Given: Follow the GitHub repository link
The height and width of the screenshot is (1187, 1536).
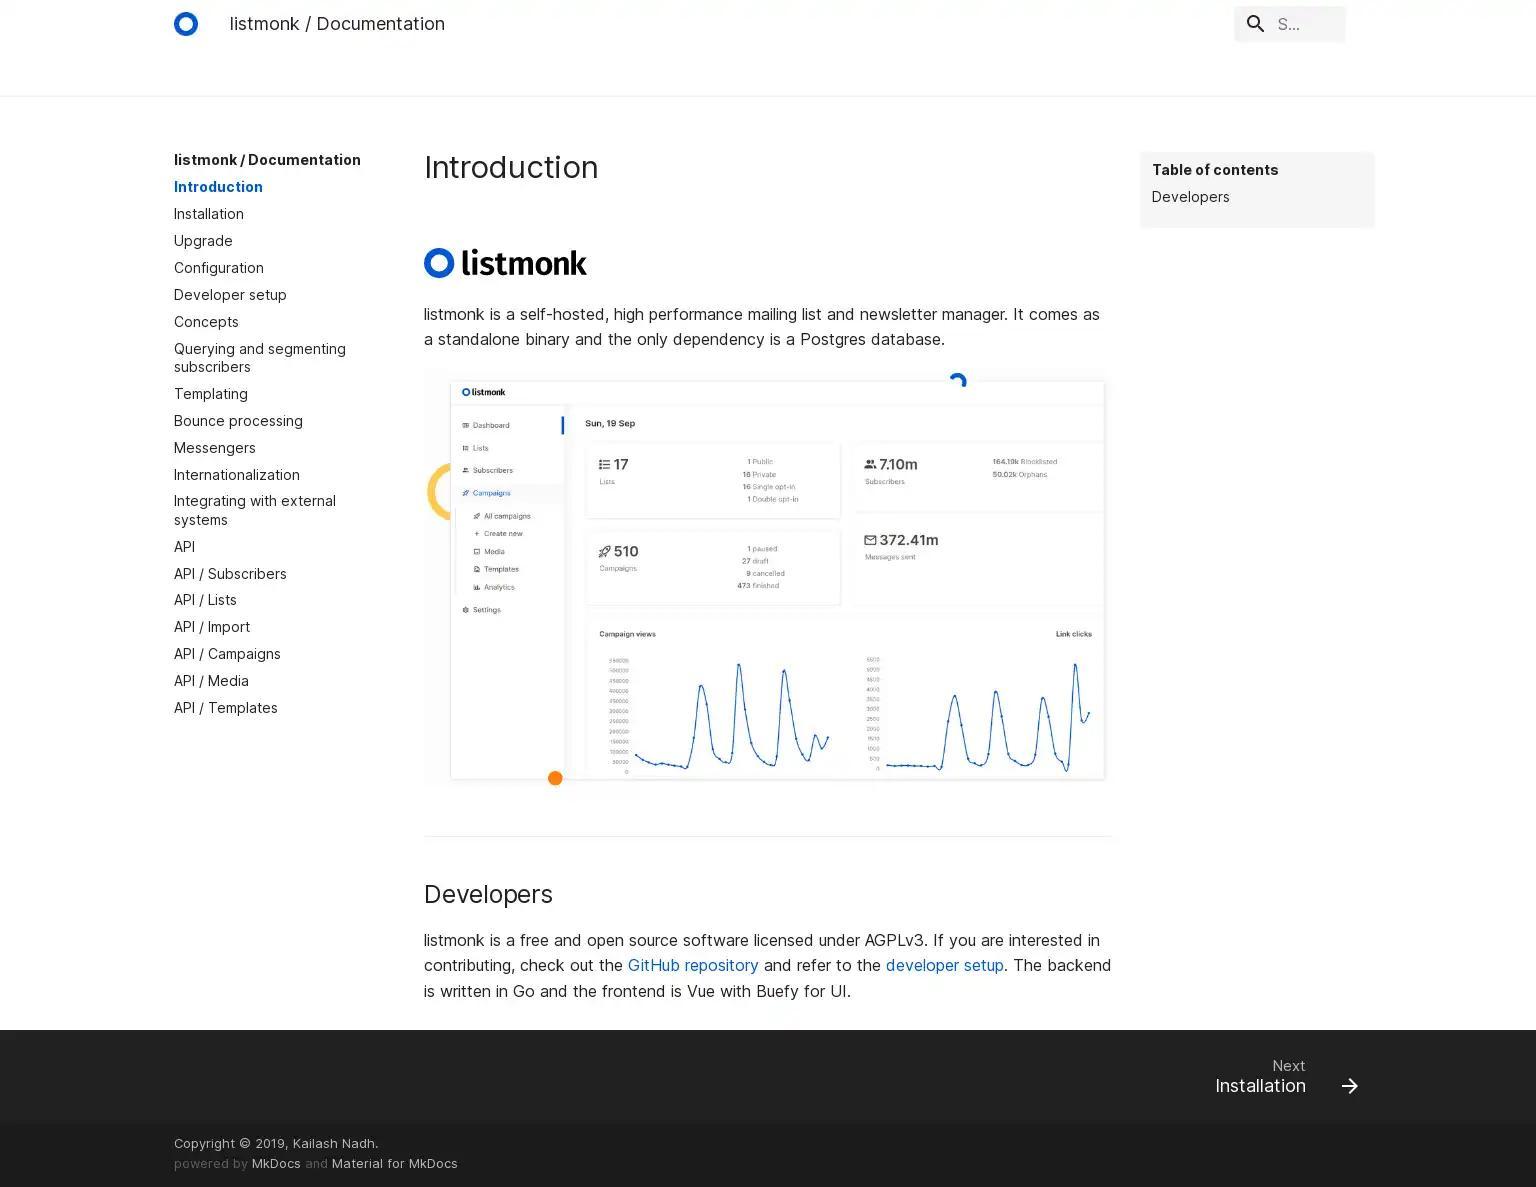Looking at the screenshot, I should coord(693,965).
